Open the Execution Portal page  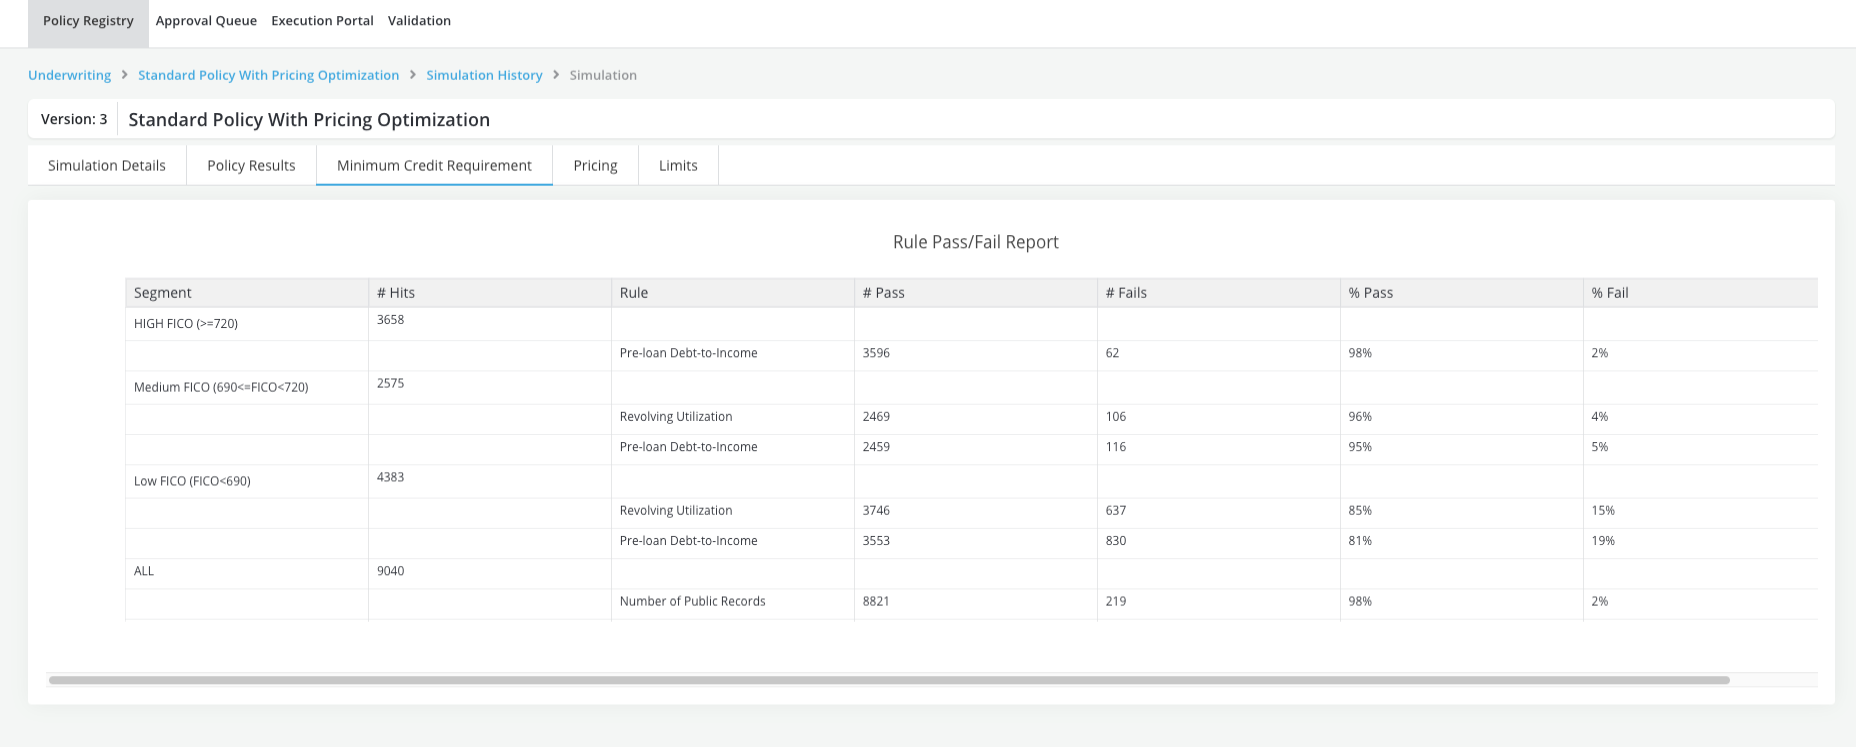pyautogui.click(x=322, y=21)
